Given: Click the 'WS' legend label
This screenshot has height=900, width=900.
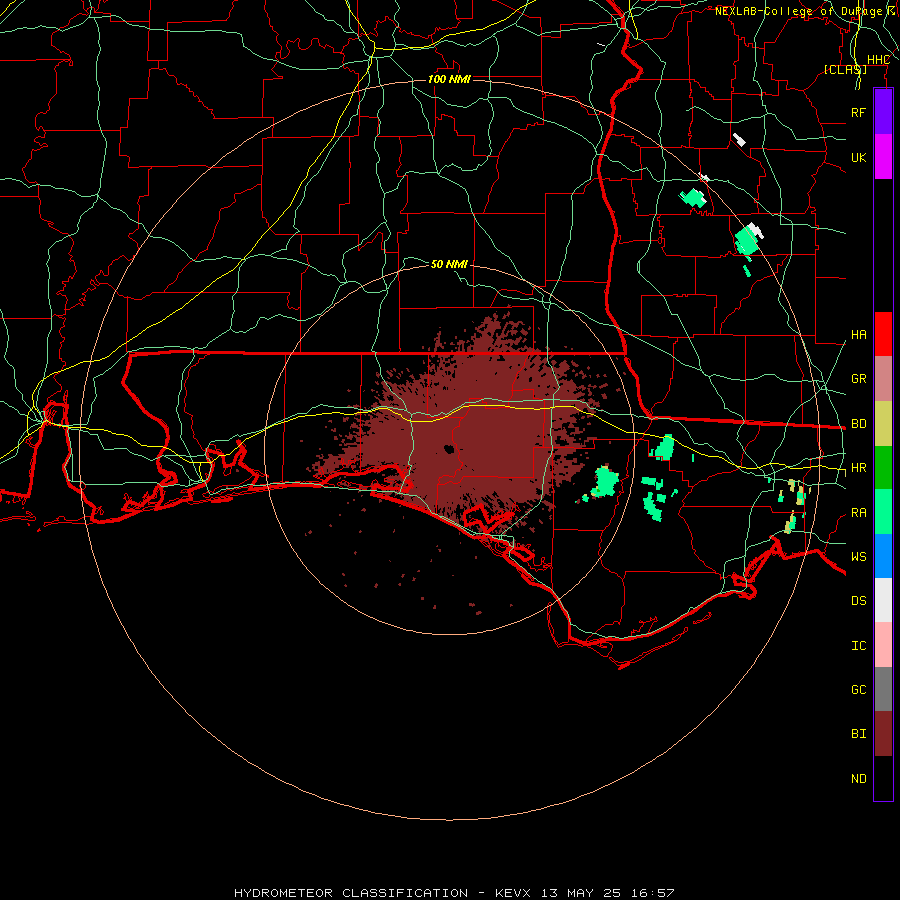Looking at the screenshot, I should [858, 556].
